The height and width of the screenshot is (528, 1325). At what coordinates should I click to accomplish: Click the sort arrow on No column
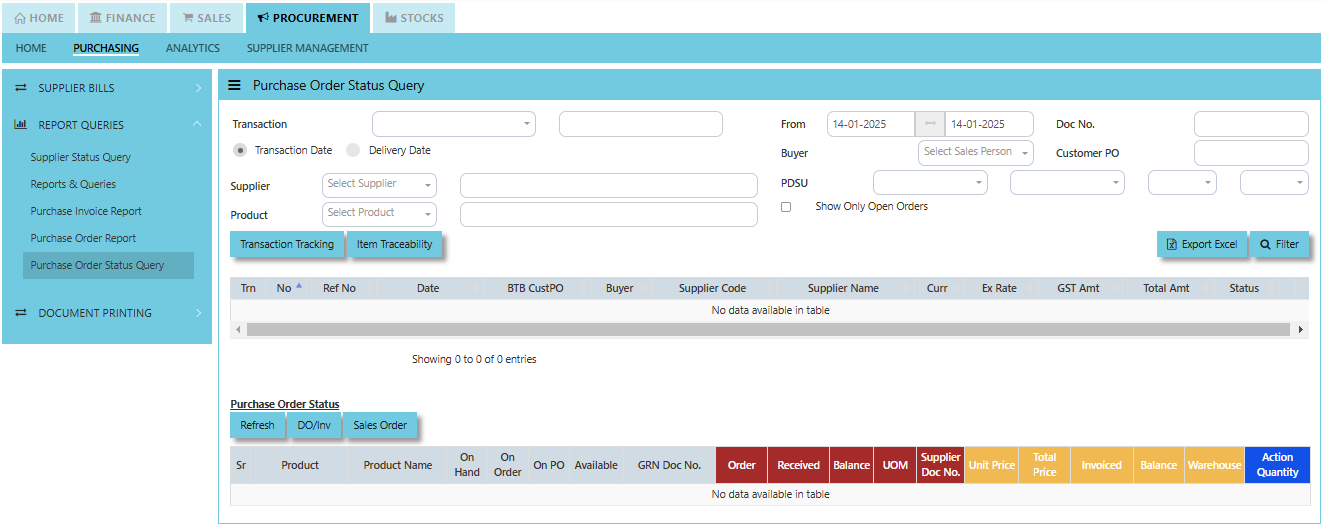(x=299, y=286)
